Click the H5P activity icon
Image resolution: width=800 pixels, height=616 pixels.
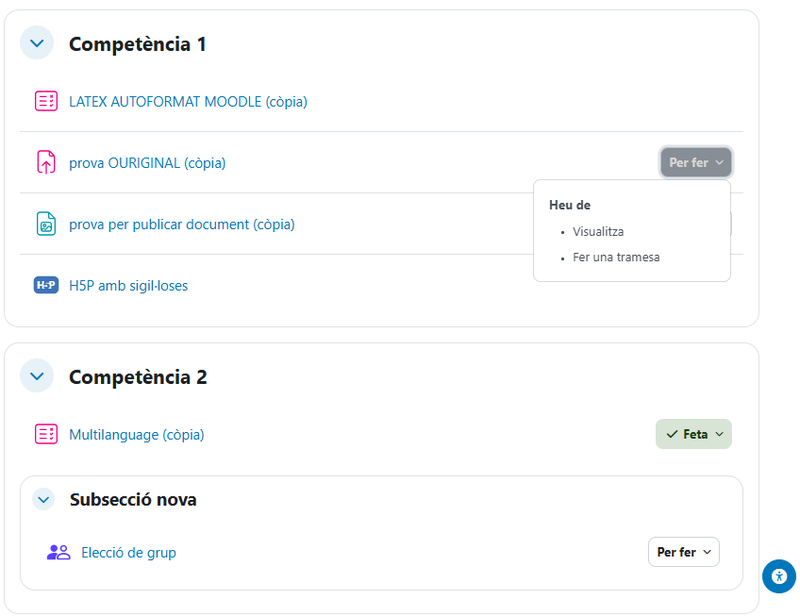[x=46, y=285]
